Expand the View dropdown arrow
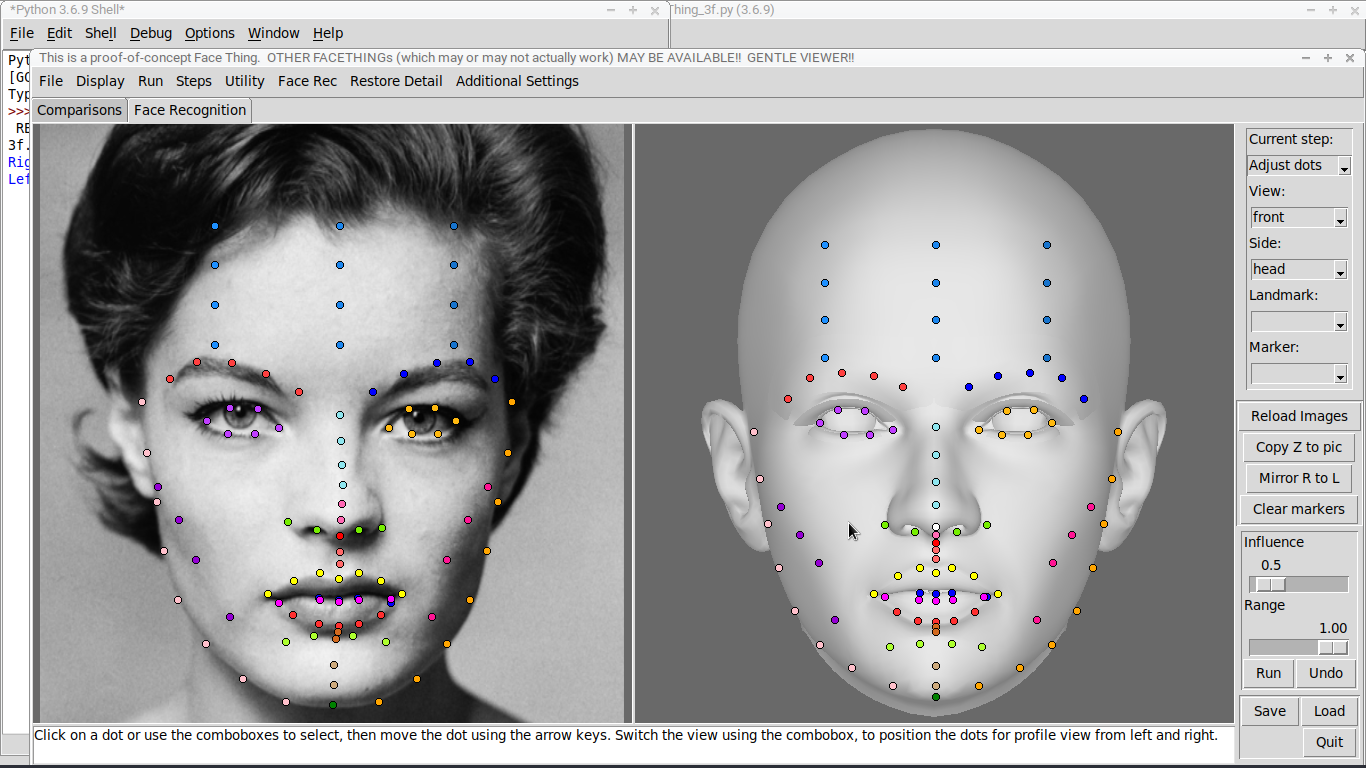Screen dimensions: 1366x768 pyautogui.click(x=1341, y=218)
